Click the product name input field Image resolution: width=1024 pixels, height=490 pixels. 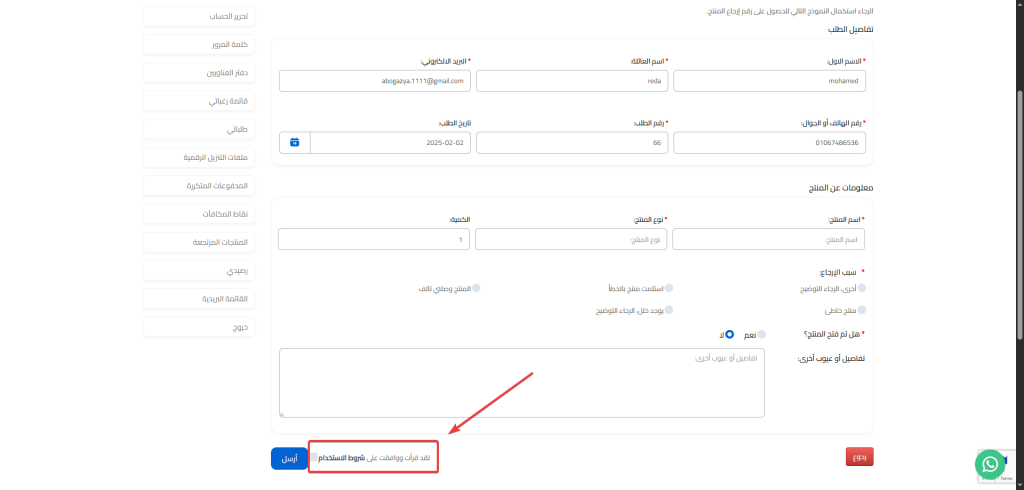[768, 239]
